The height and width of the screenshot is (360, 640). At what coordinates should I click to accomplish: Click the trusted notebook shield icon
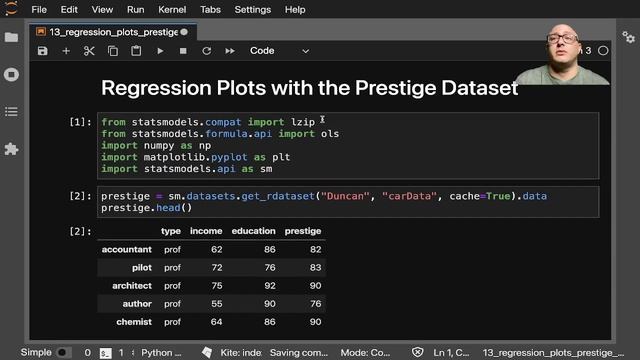click(x=418, y=352)
